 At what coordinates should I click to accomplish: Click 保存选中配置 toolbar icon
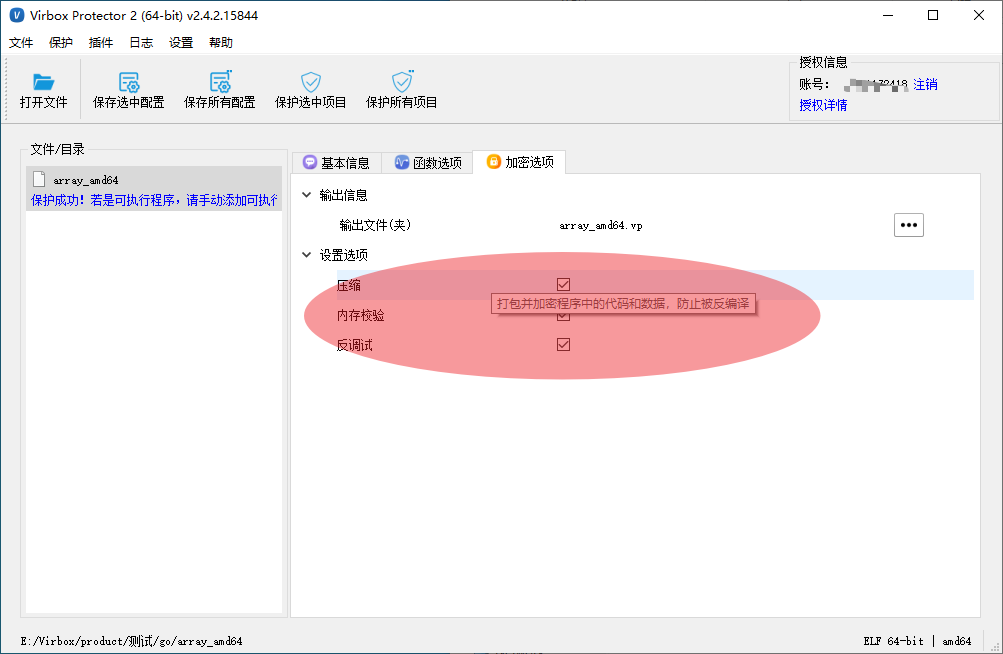(129, 82)
